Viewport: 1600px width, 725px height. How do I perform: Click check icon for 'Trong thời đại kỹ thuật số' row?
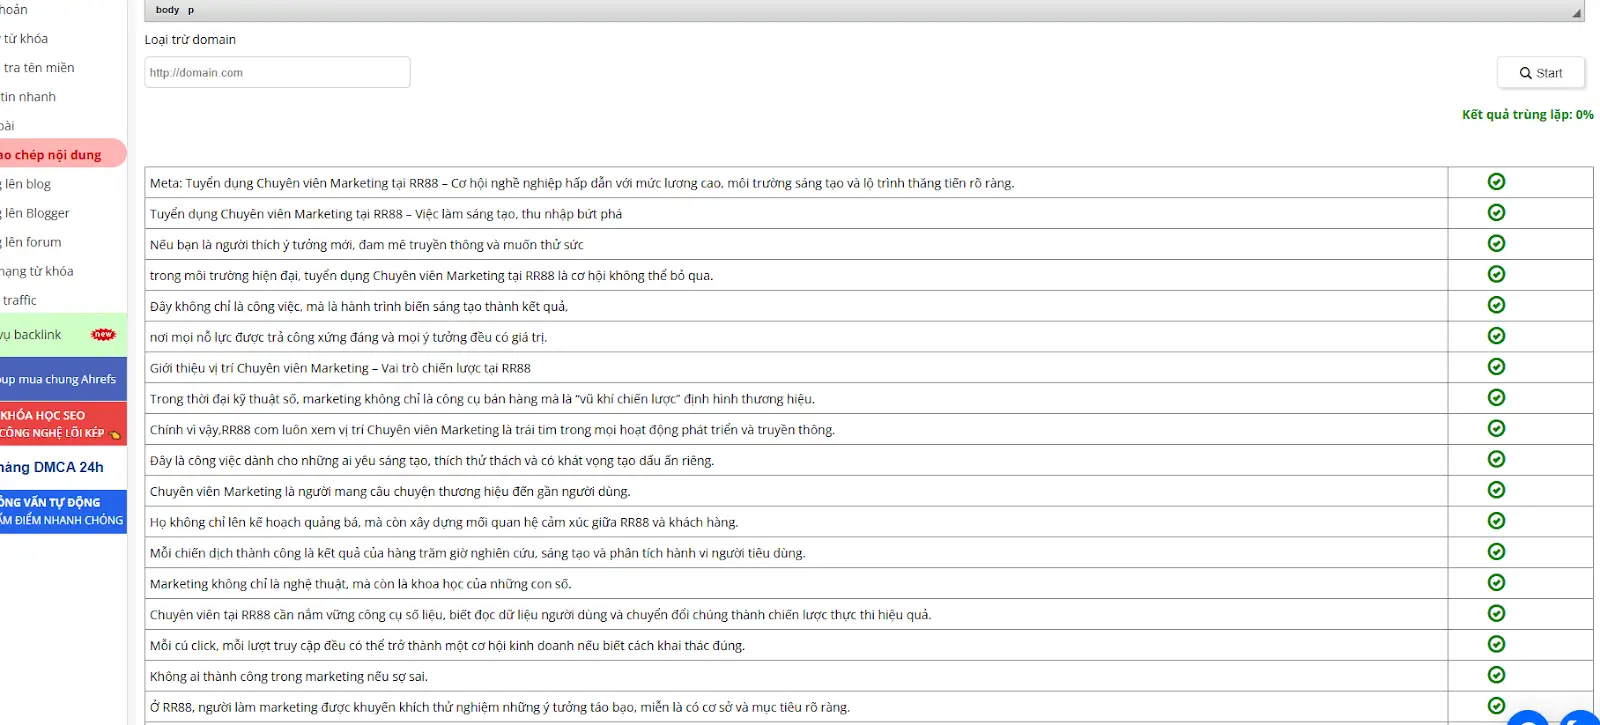pyautogui.click(x=1496, y=398)
